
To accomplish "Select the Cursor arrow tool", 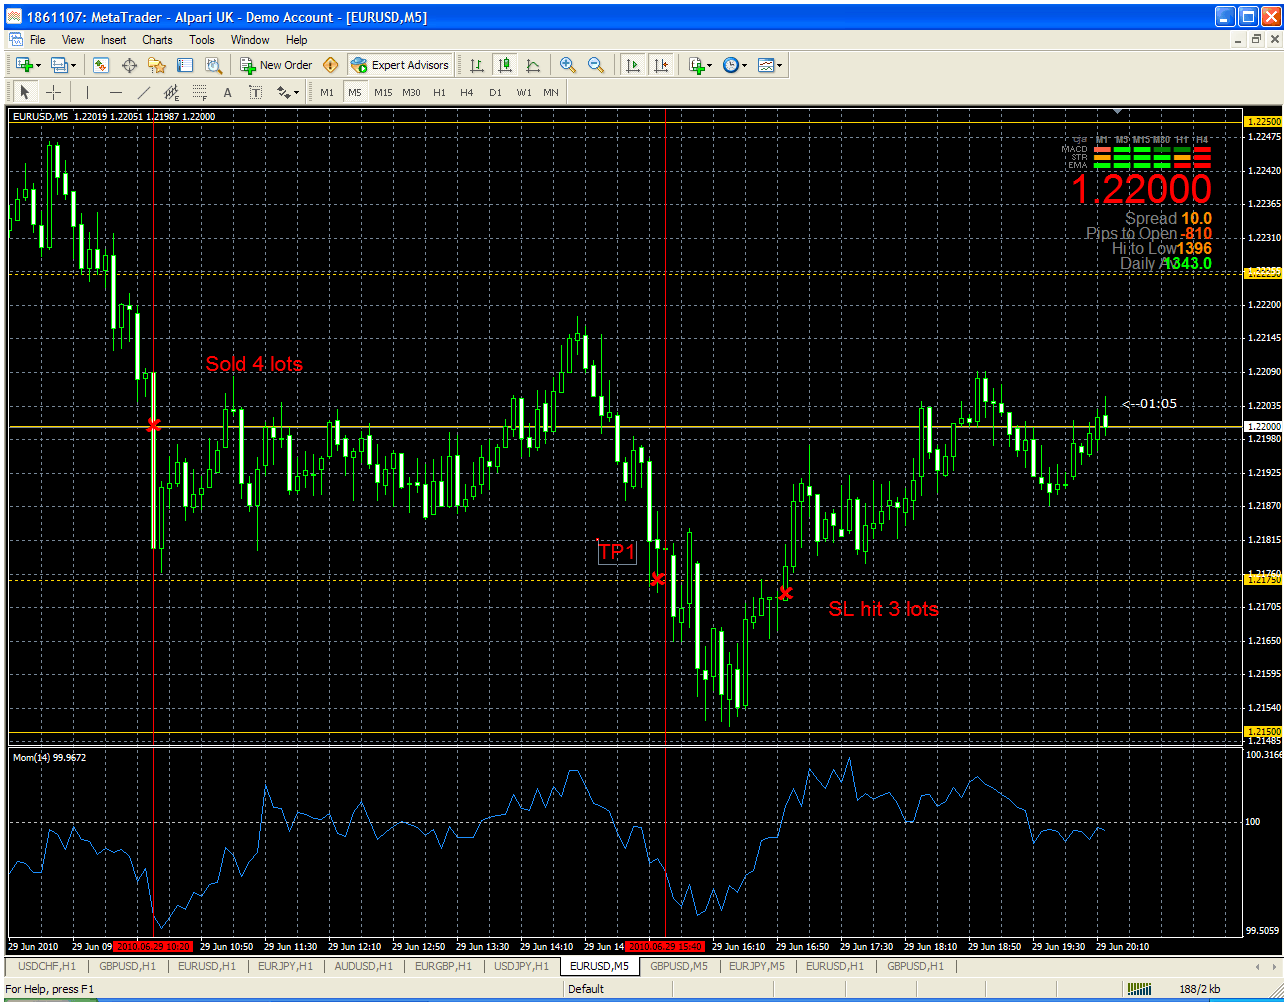I will pos(25,92).
